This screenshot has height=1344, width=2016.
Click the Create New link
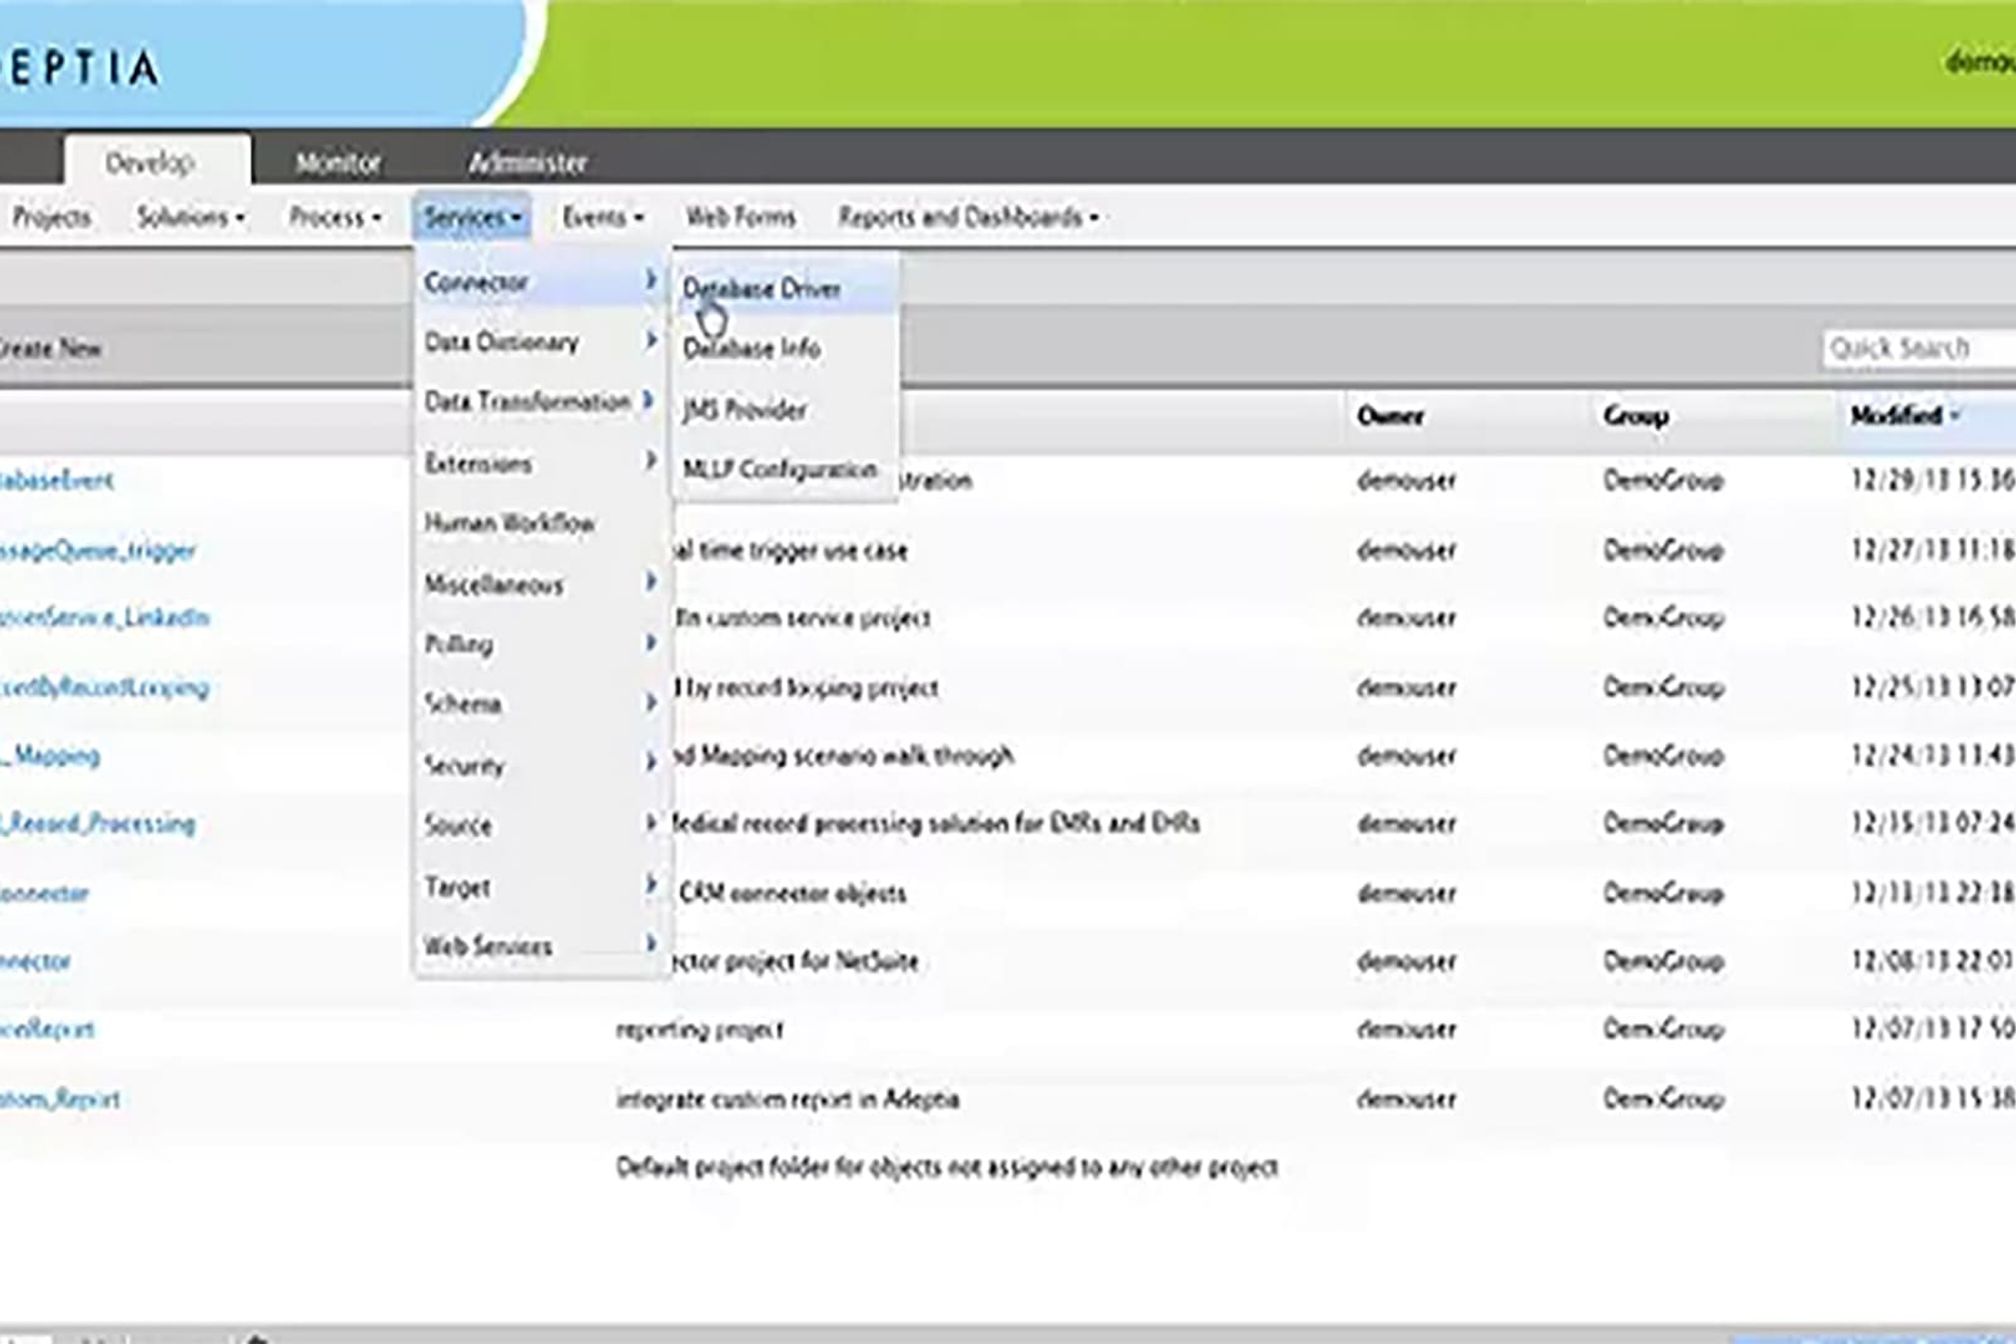pyautogui.click(x=50, y=349)
